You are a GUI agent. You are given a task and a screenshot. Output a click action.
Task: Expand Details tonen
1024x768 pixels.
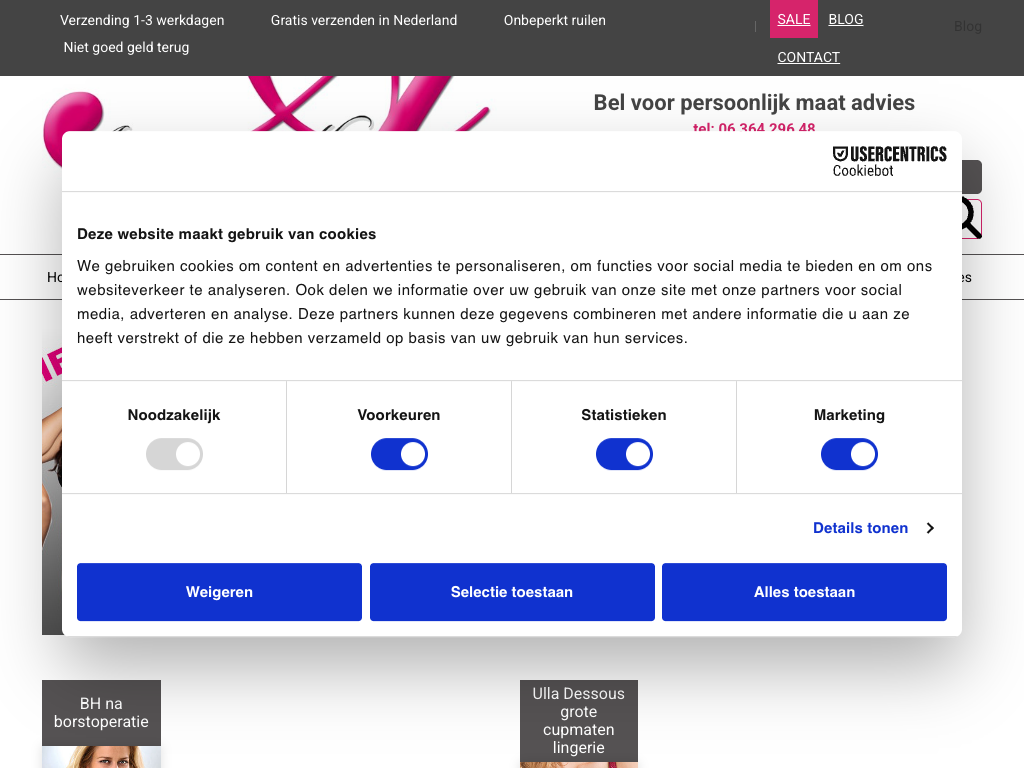(x=860, y=528)
